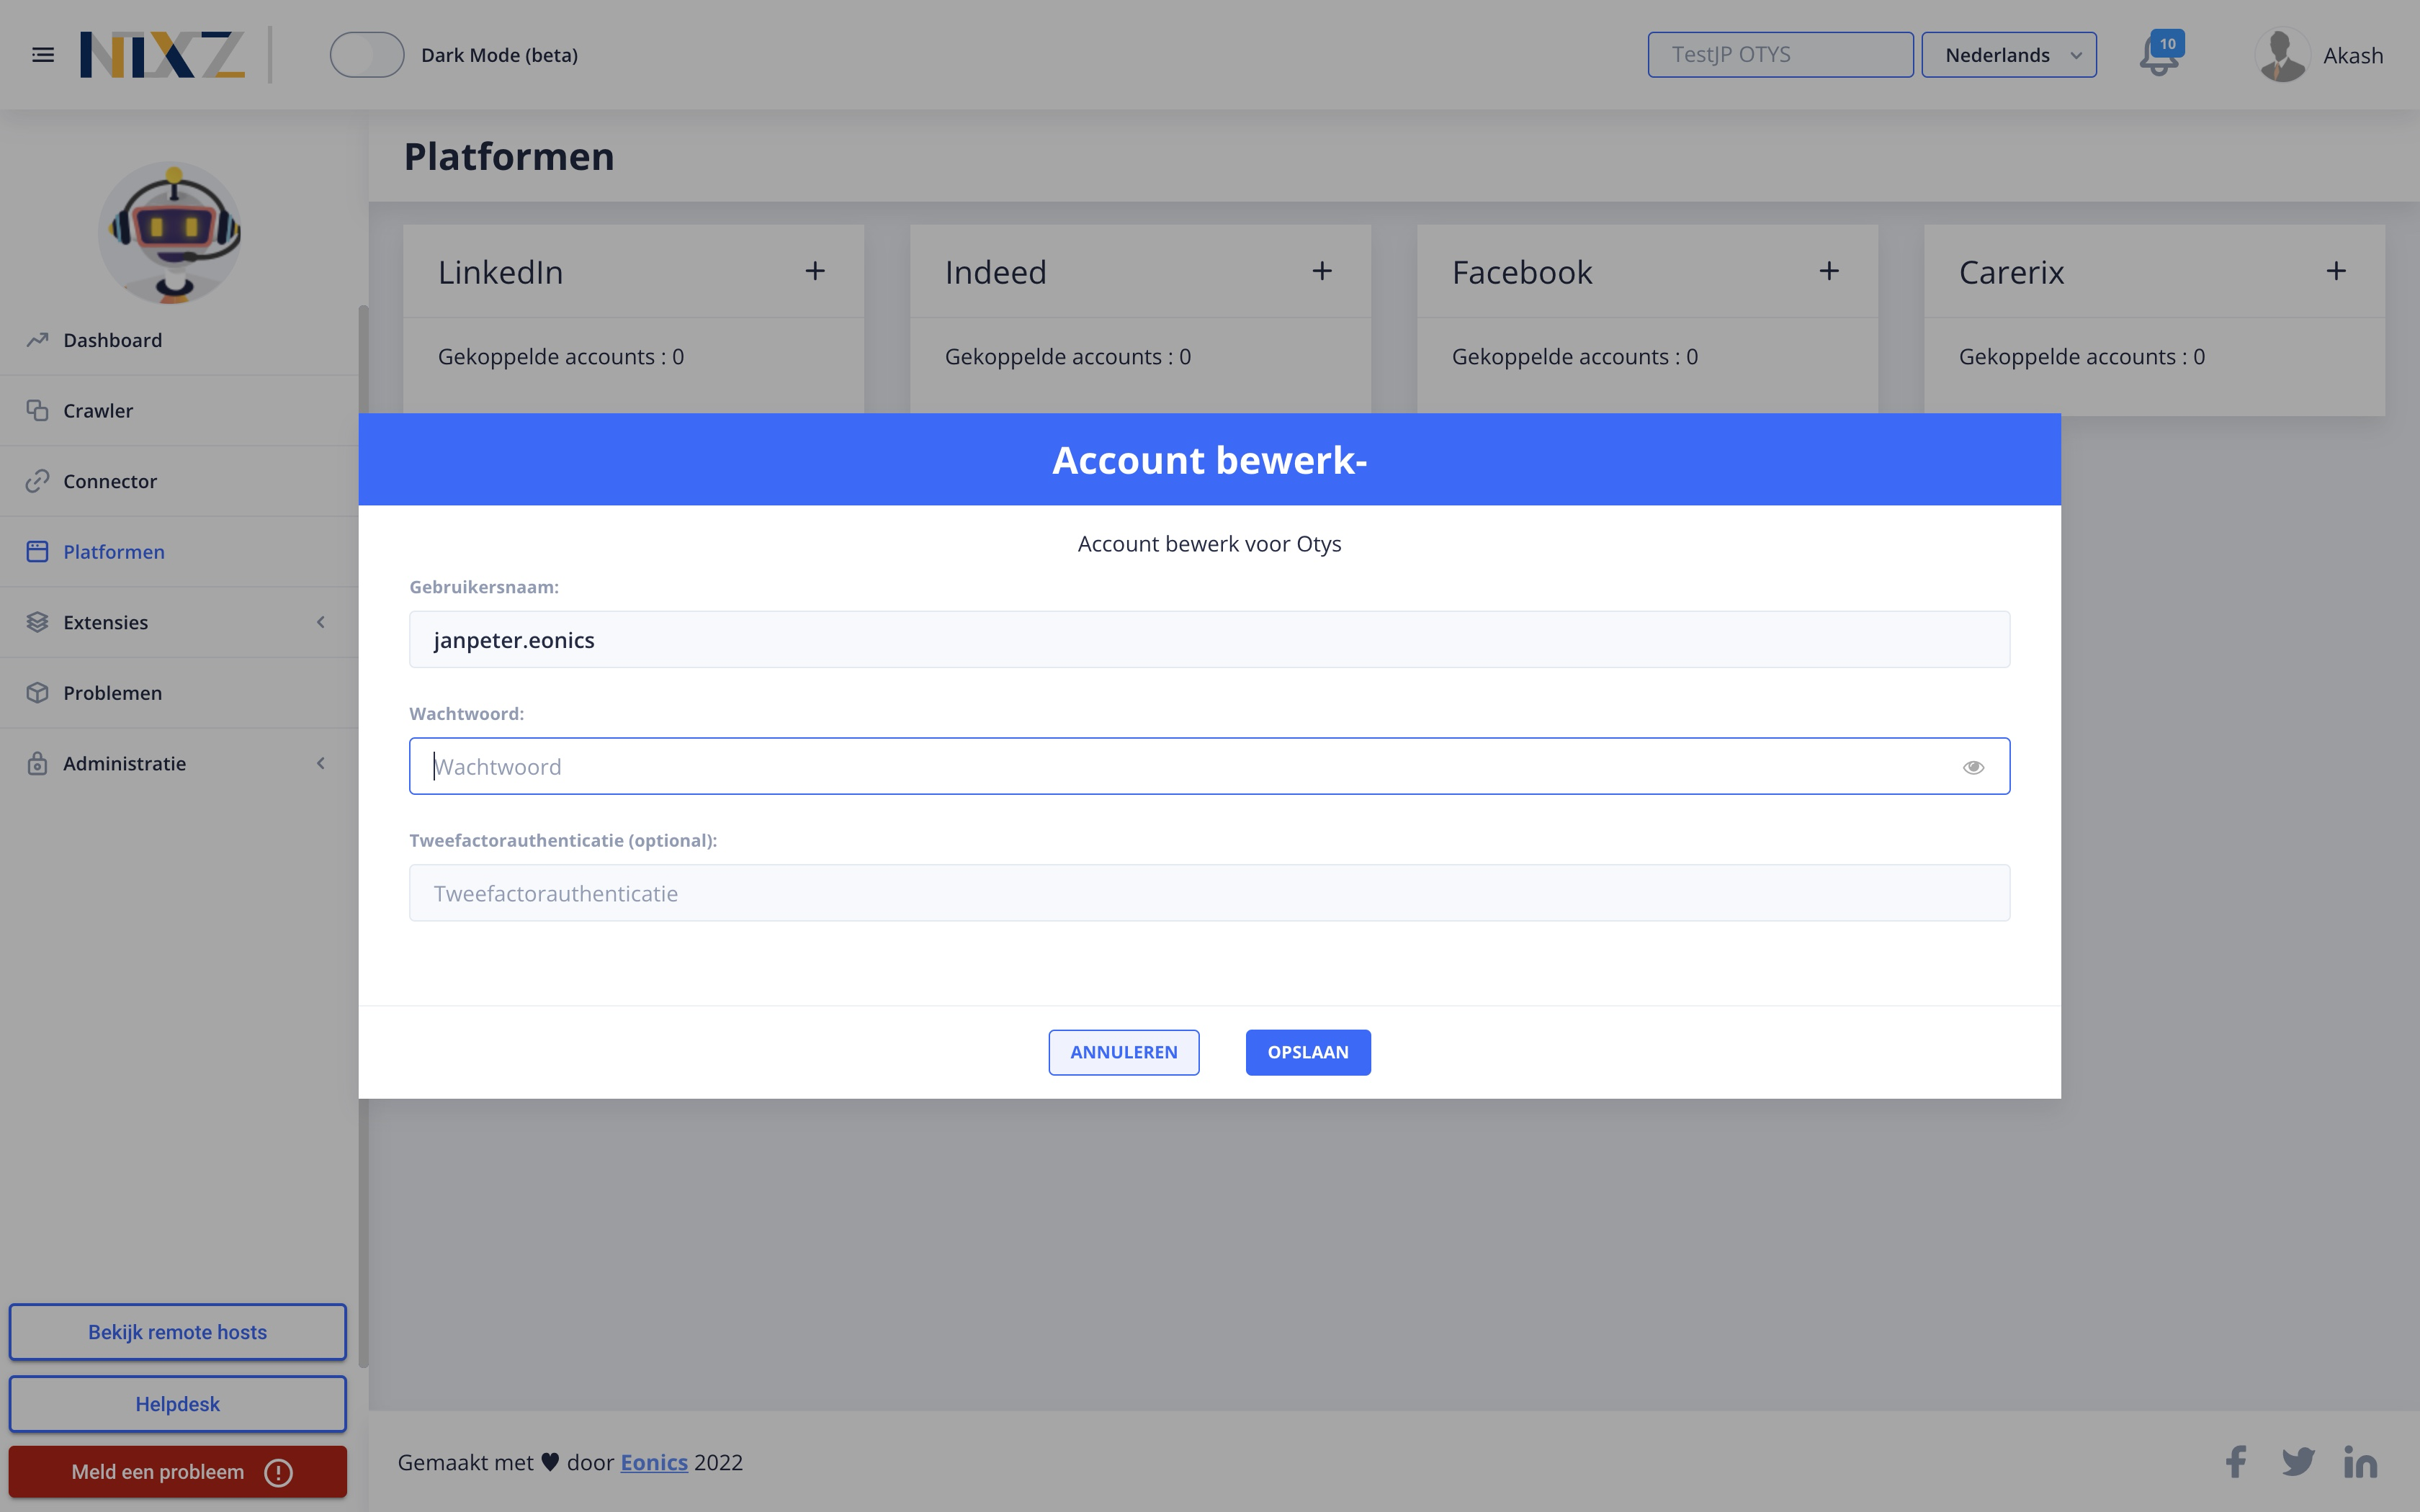The width and height of the screenshot is (2420, 1512).
Task: Click 'Gekoppelde accounts : 0' under Carerix
Action: pos(2082,357)
